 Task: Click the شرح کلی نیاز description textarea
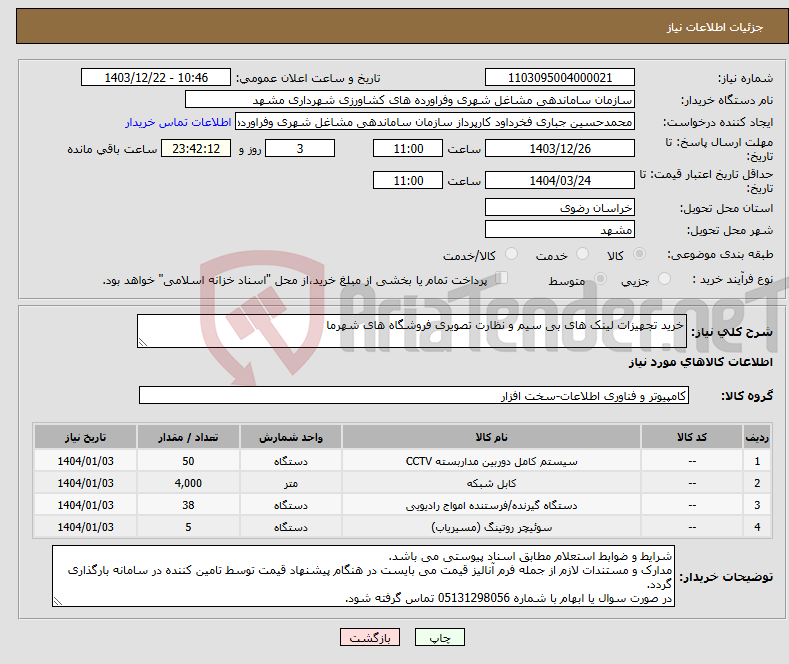point(412,331)
